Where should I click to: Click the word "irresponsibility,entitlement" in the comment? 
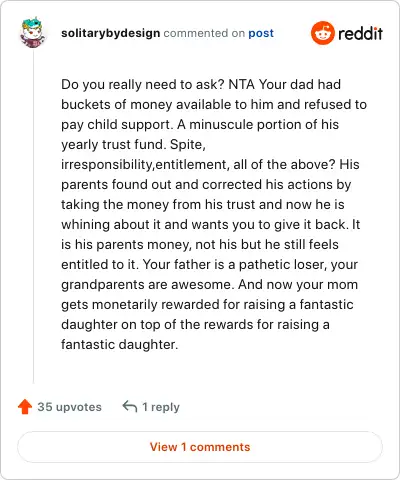pyautogui.click(x=145, y=165)
